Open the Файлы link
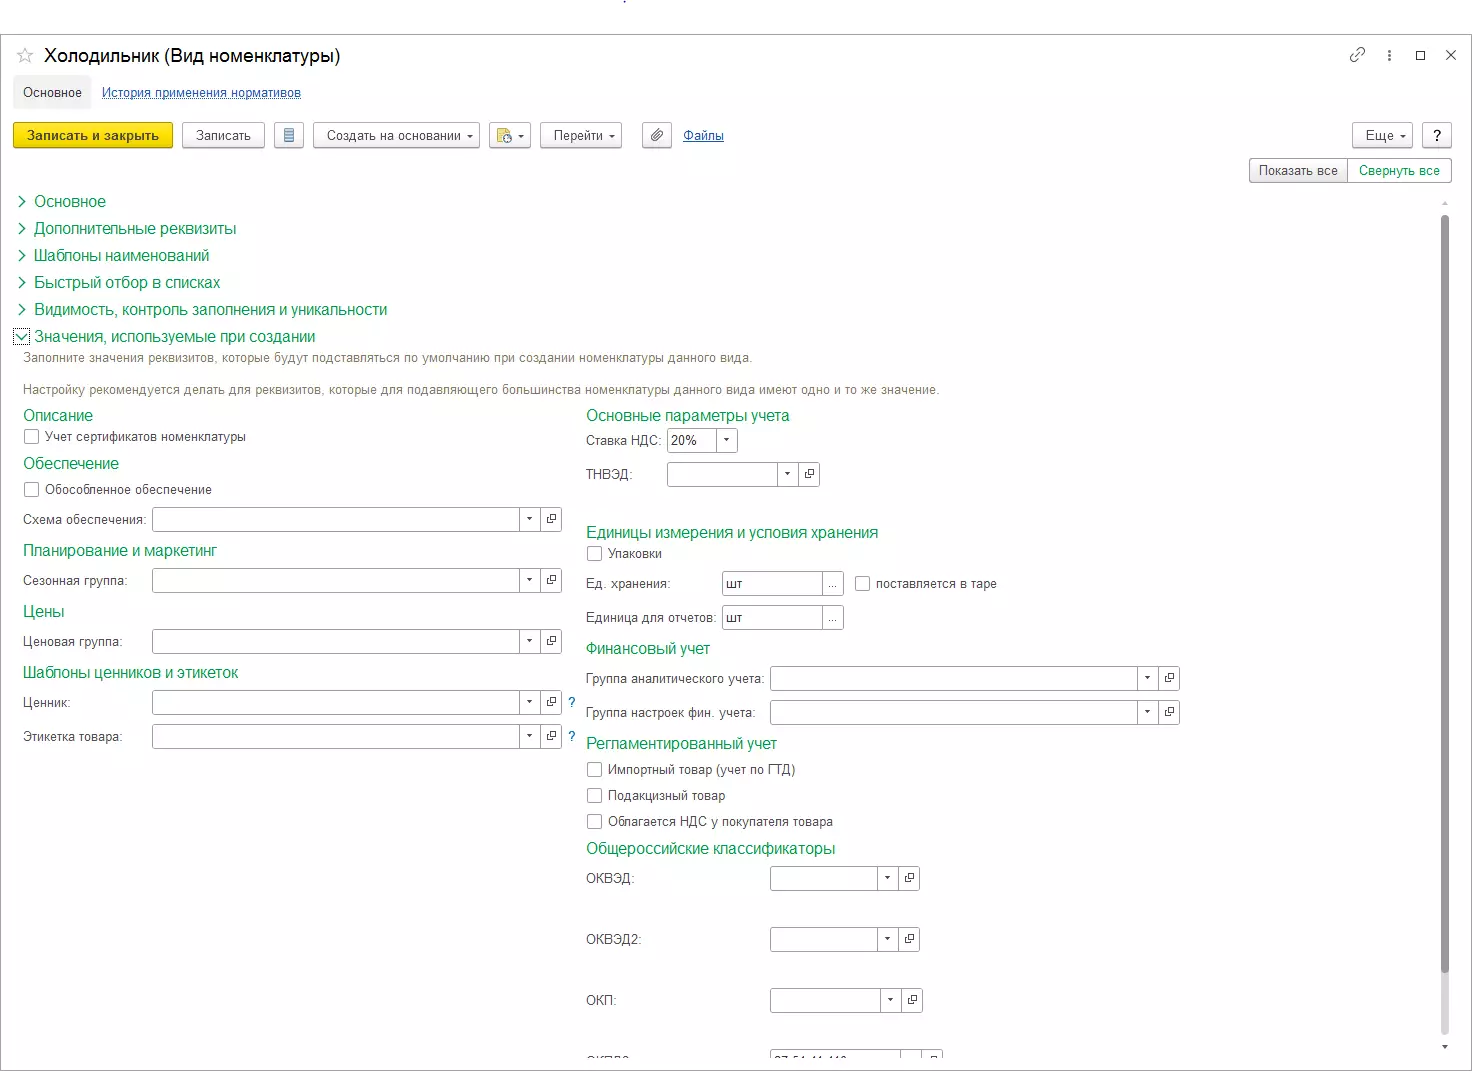Viewport: 1472px width, 1071px height. coord(703,136)
